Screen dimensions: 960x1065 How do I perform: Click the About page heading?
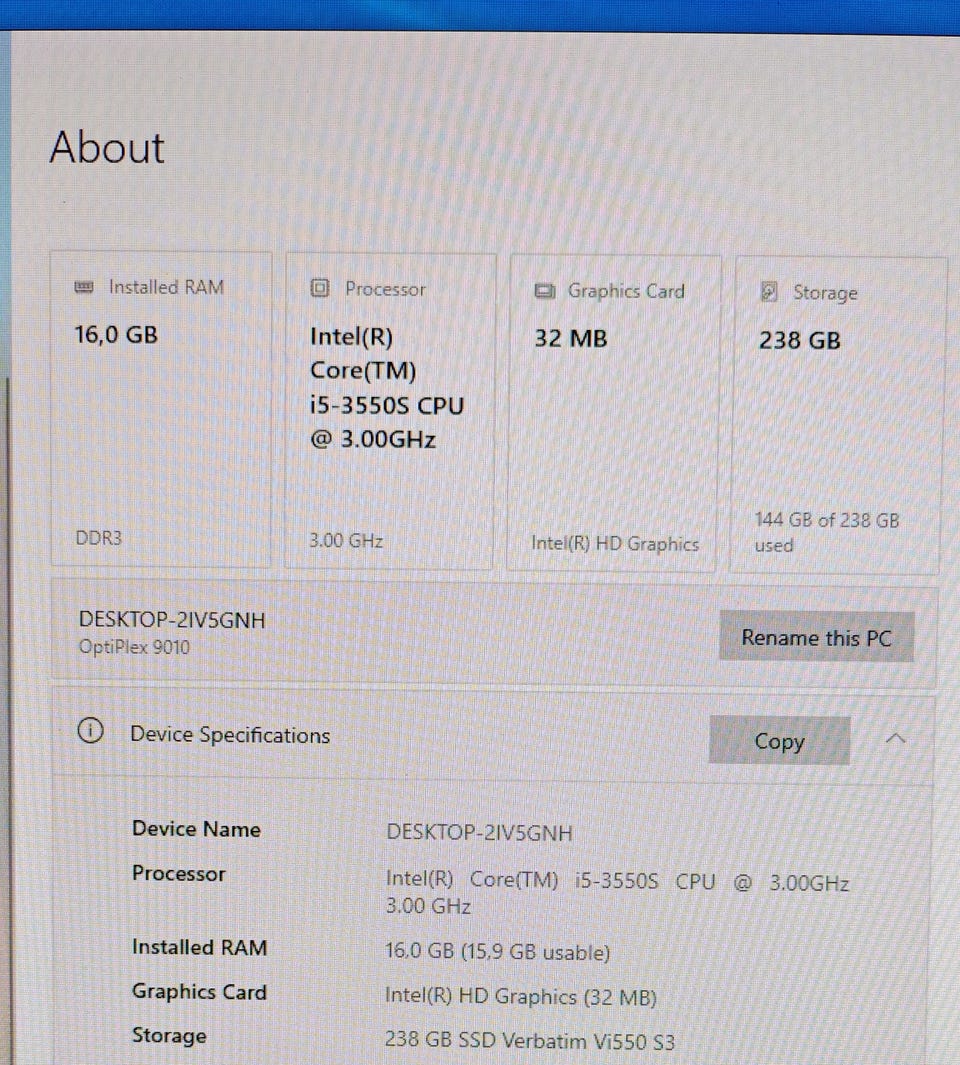pyautogui.click(x=107, y=147)
